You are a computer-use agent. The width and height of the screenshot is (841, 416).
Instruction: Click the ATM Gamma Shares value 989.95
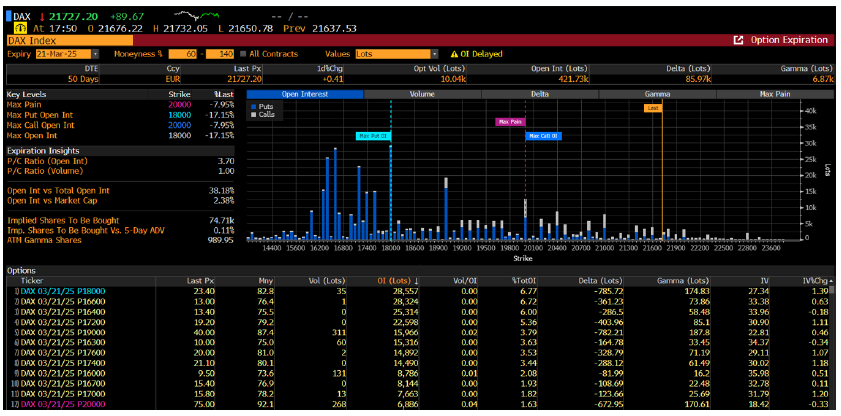pos(223,240)
